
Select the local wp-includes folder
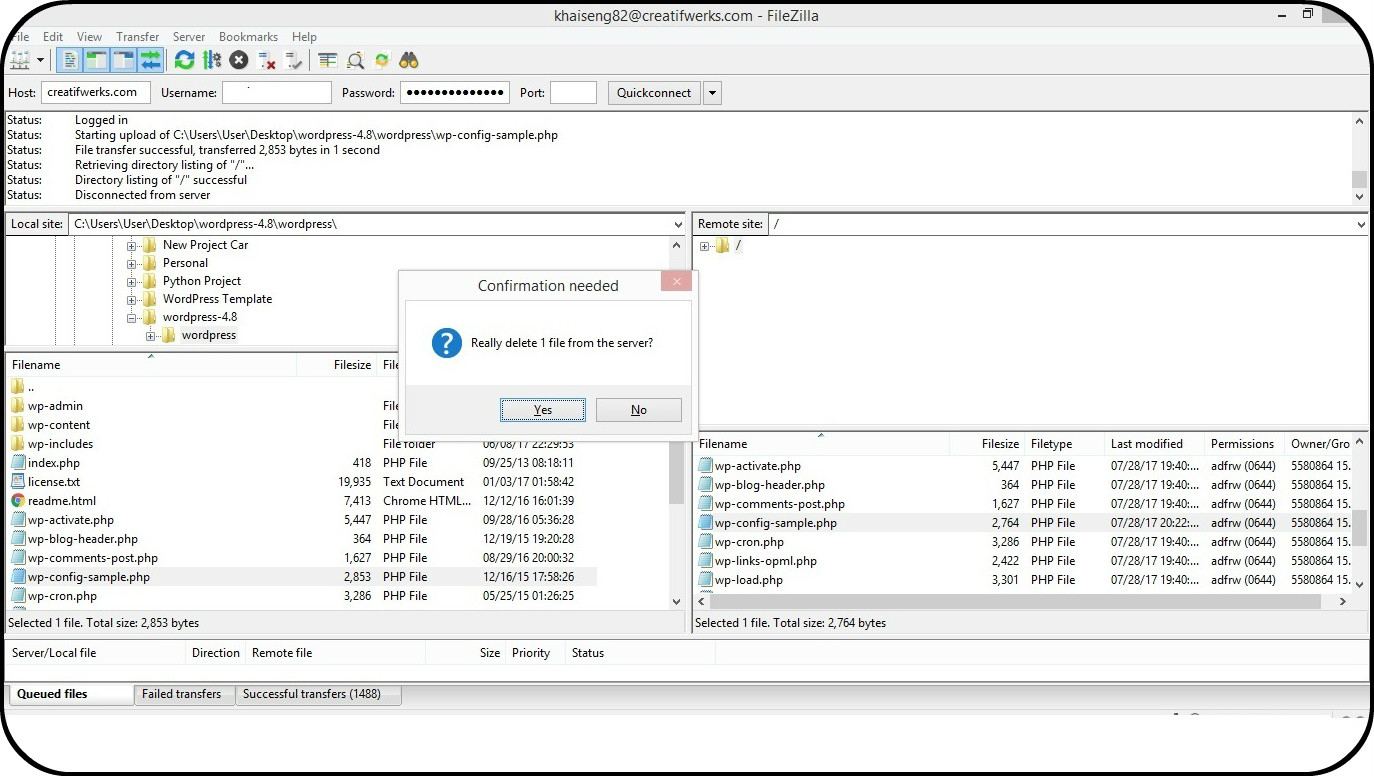tap(60, 444)
